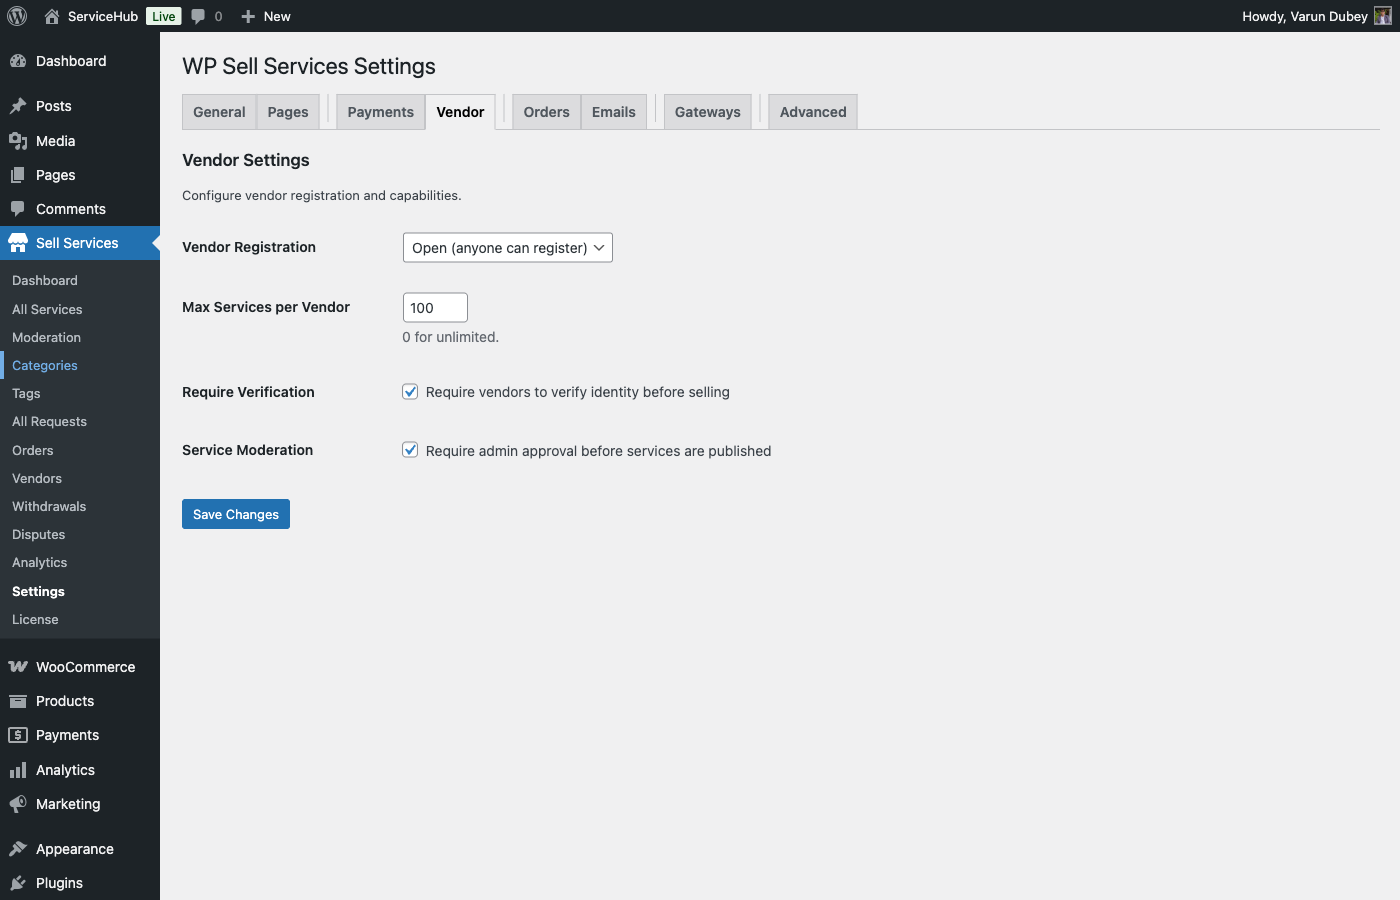1400x900 pixels.
Task: Open the Vendor Registration dropdown
Action: pos(507,247)
